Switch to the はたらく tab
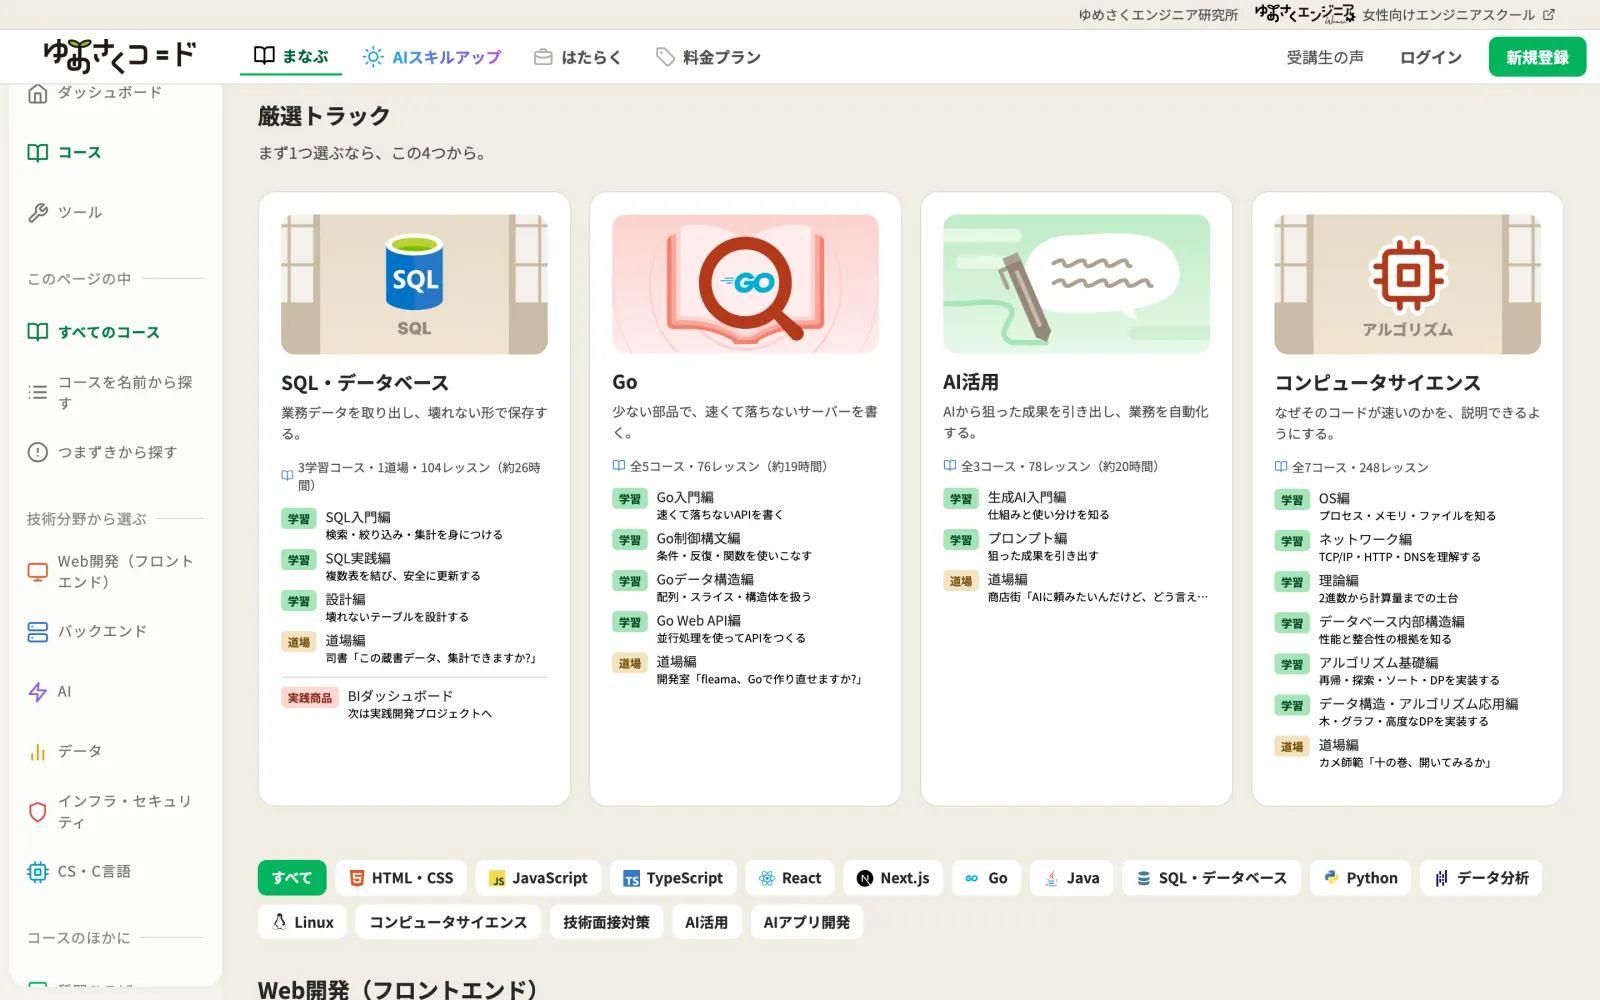 [577, 57]
